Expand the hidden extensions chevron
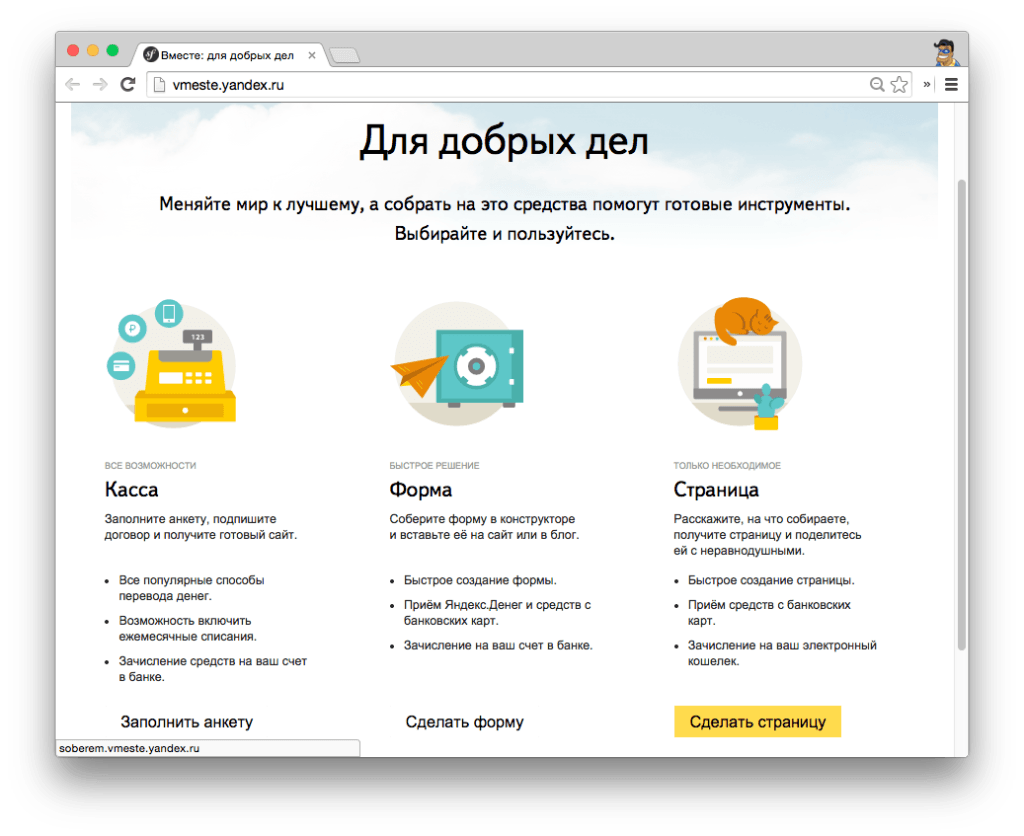 click(927, 85)
